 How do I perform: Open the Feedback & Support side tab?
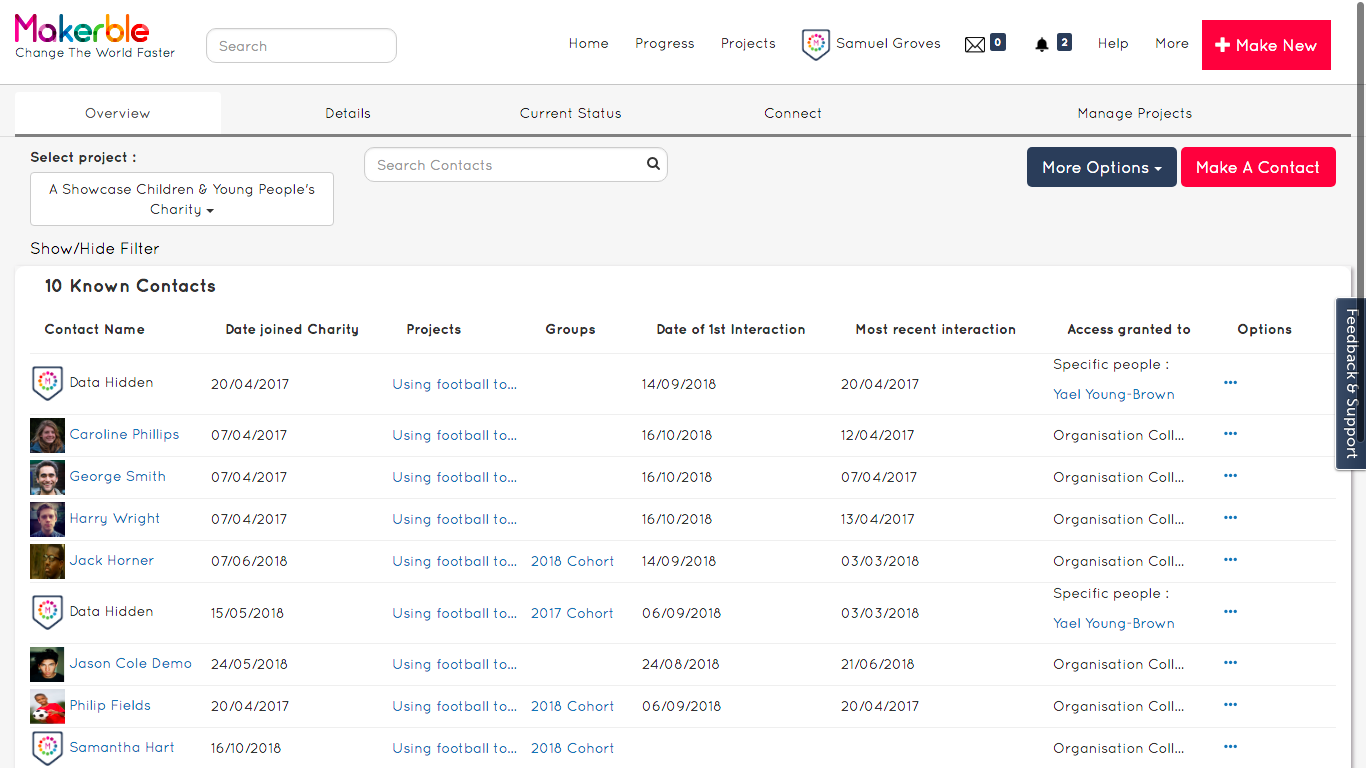click(1351, 383)
